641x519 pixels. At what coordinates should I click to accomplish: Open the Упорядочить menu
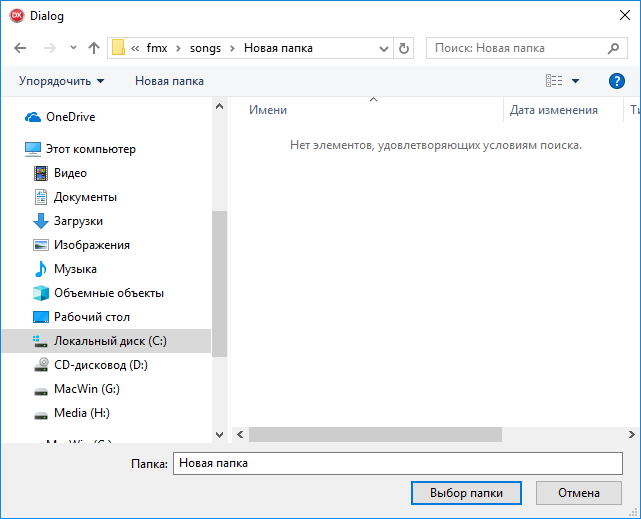[x=61, y=81]
